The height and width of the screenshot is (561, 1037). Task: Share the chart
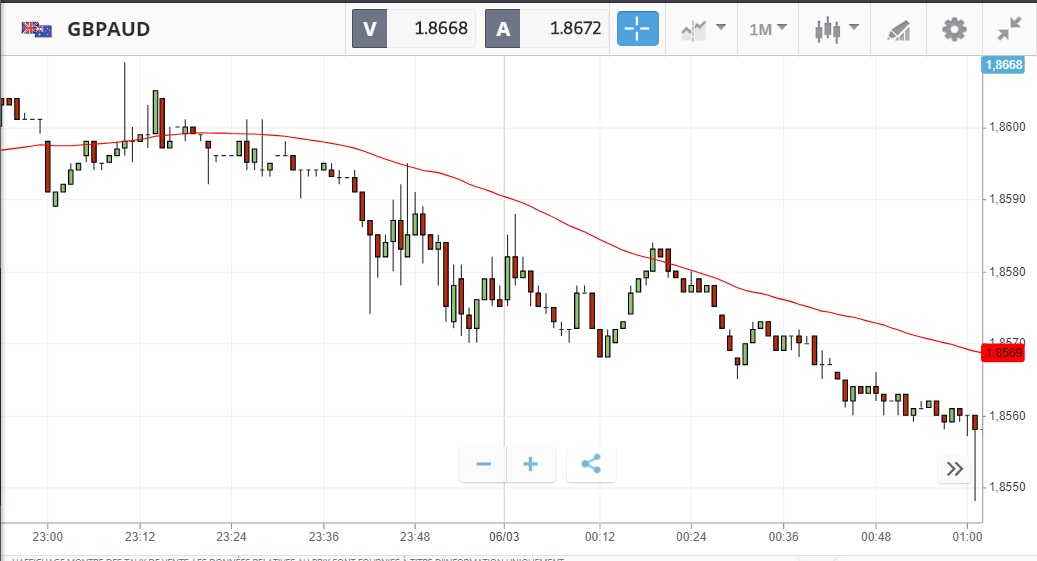591,464
